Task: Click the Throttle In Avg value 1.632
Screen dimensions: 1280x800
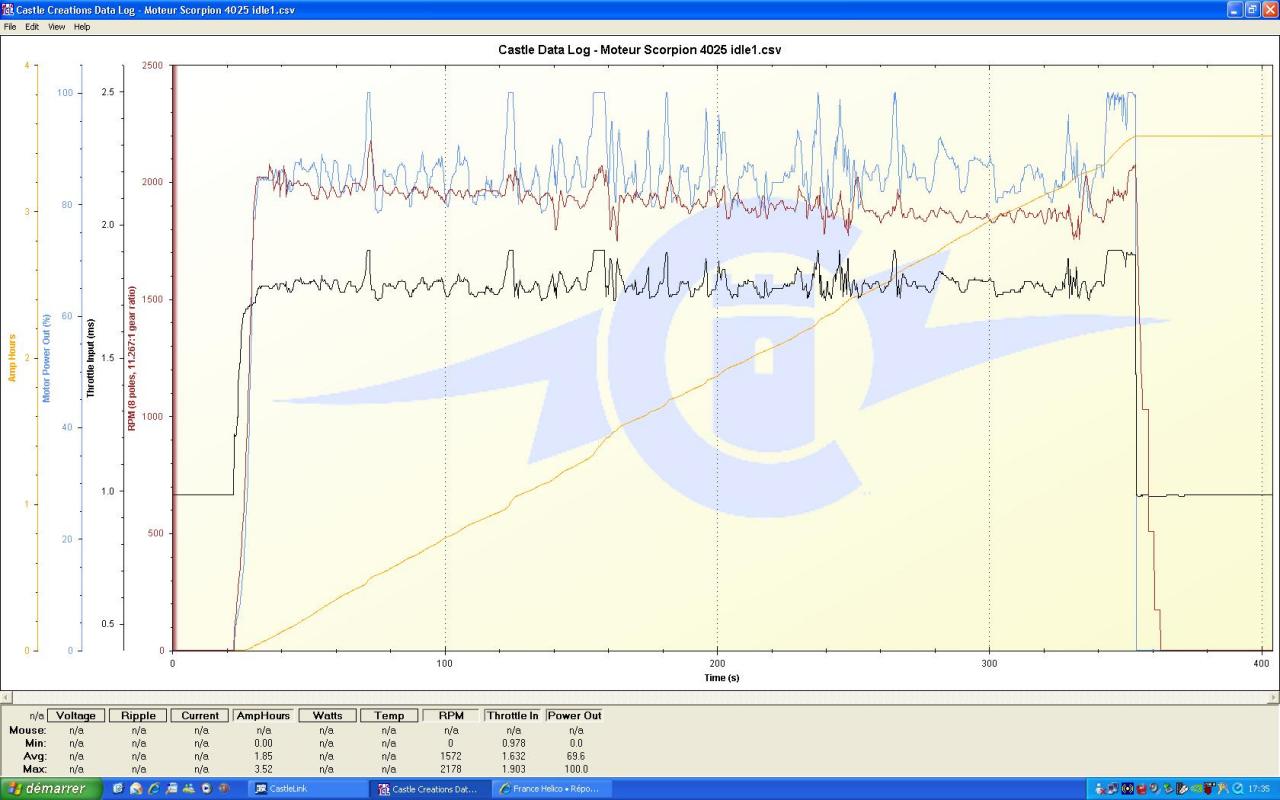Action: click(513, 756)
